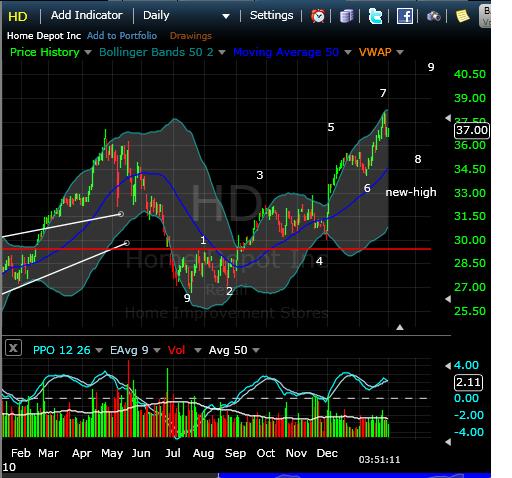Open the Drawings link
Image resolution: width=512 pixels, height=478 pixels.
[191, 36]
